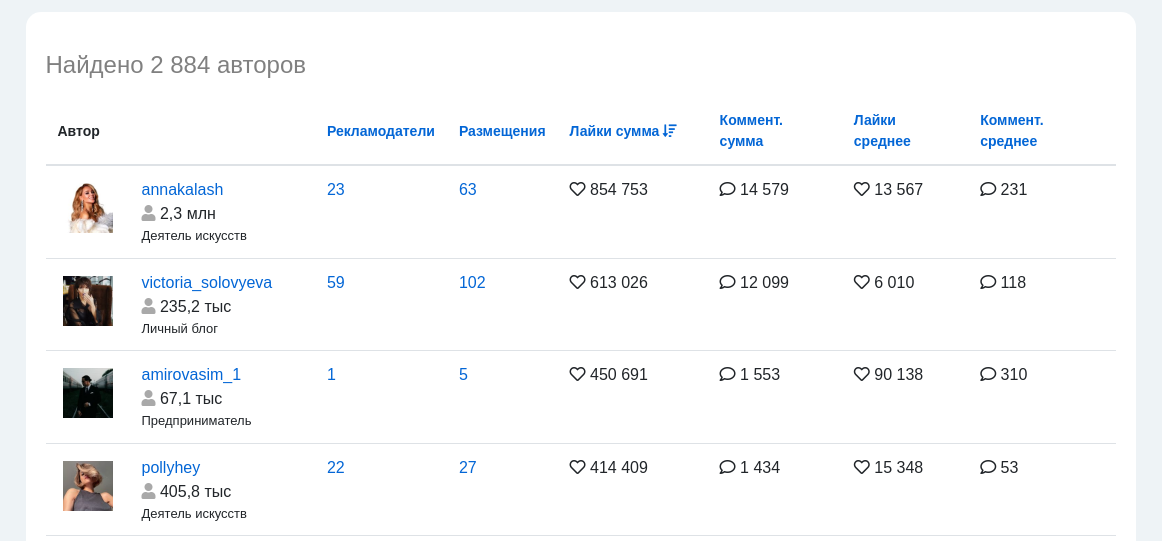Viewport: 1162px width, 541px height.
Task: Open victoria_solovyeva author link
Action: pos(207,282)
